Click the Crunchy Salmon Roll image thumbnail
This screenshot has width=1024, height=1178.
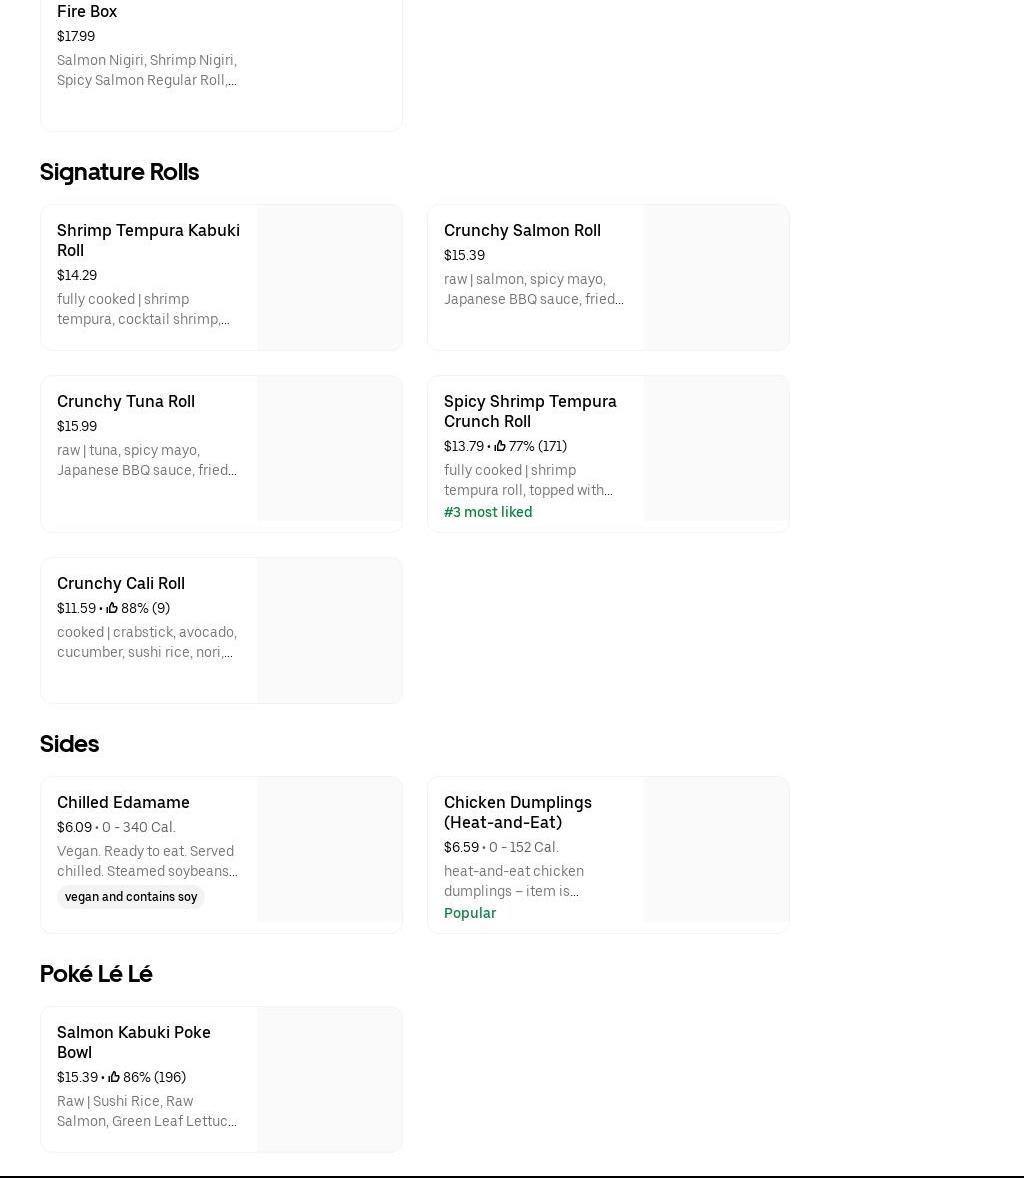coord(716,277)
